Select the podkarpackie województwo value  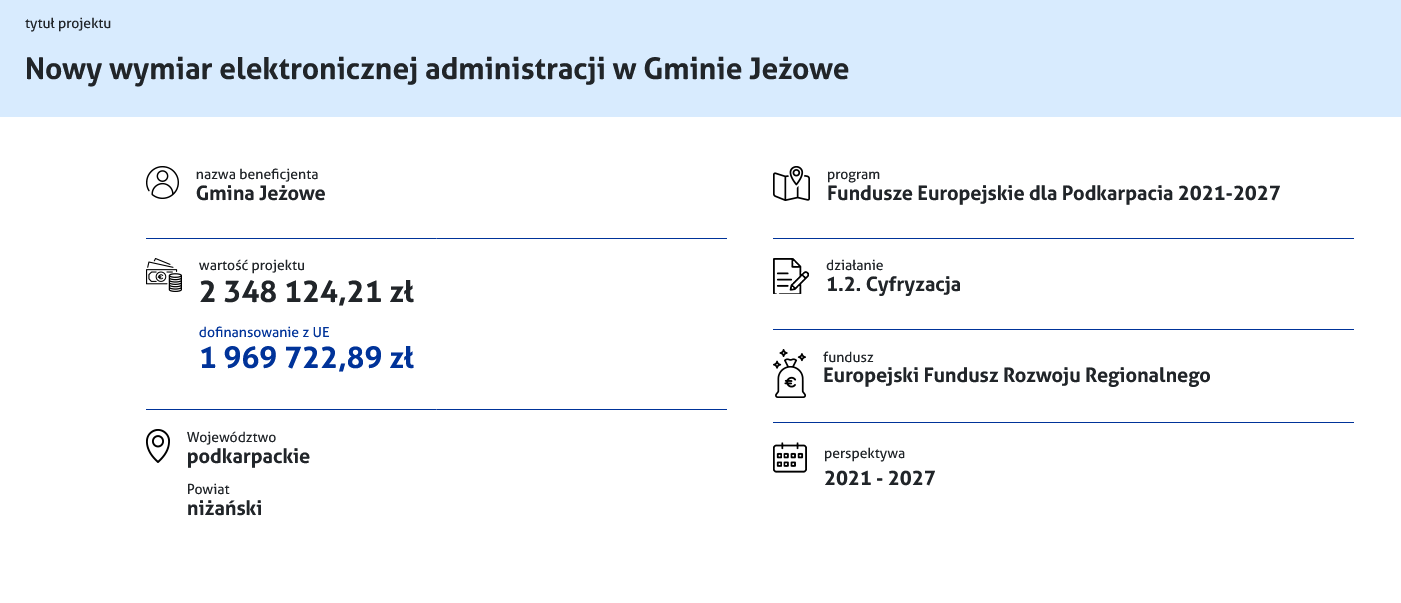point(248,456)
